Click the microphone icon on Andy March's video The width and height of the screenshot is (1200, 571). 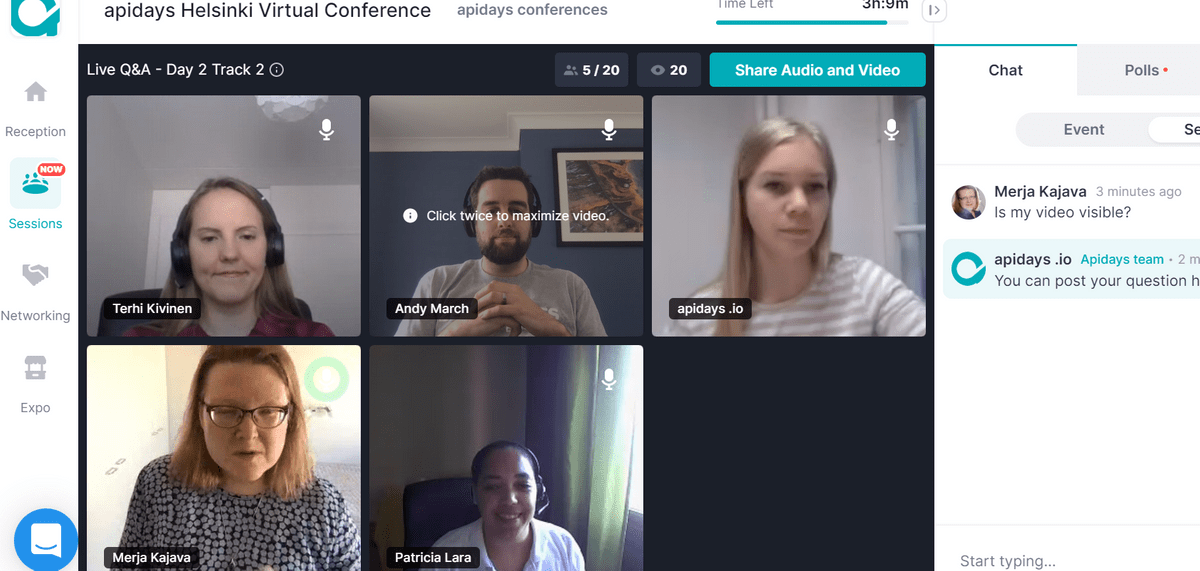point(609,129)
